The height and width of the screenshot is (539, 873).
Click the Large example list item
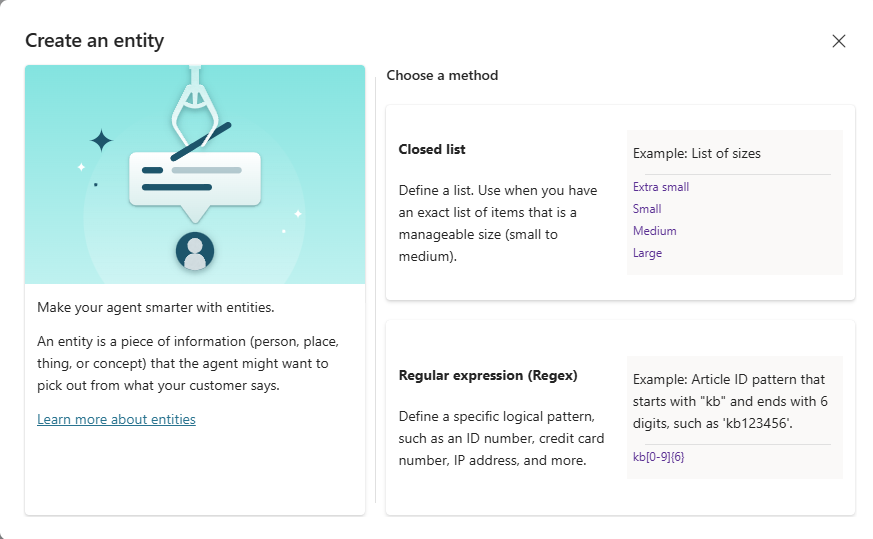tap(647, 253)
